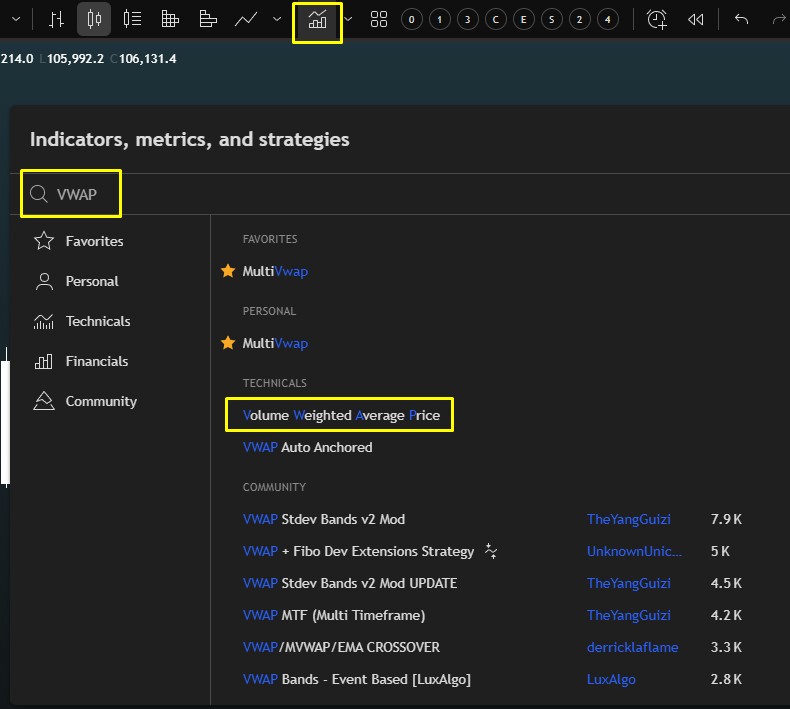Click the circled 4 quick button
The width and height of the screenshot is (790, 709).
pos(608,20)
